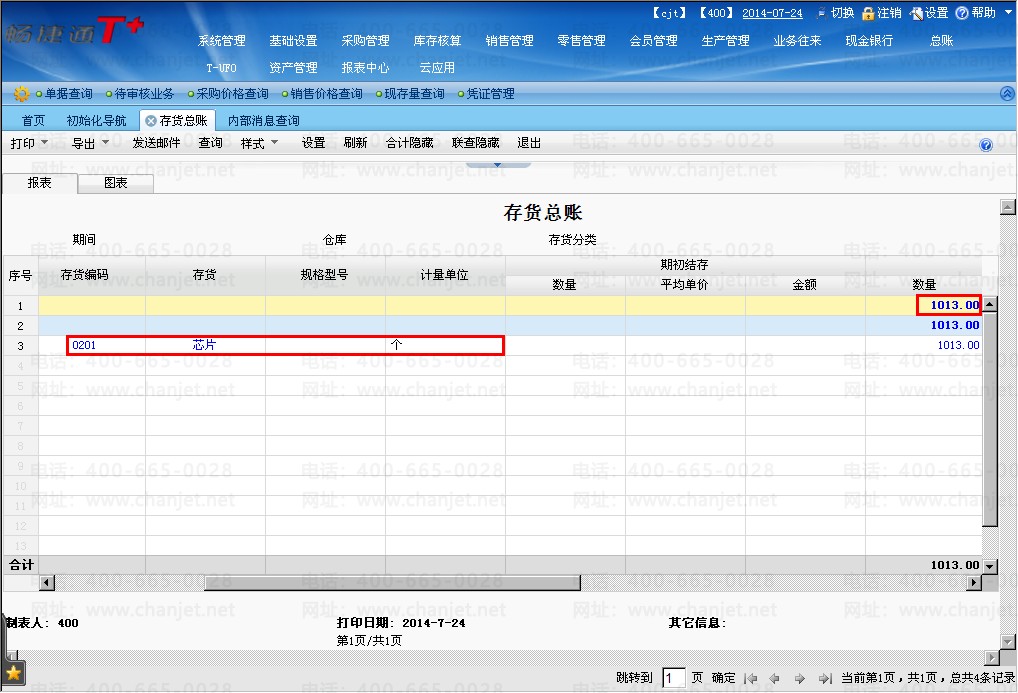Close the 存货总账 tab with x icon
The height and width of the screenshot is (693, 1018).
151,121
